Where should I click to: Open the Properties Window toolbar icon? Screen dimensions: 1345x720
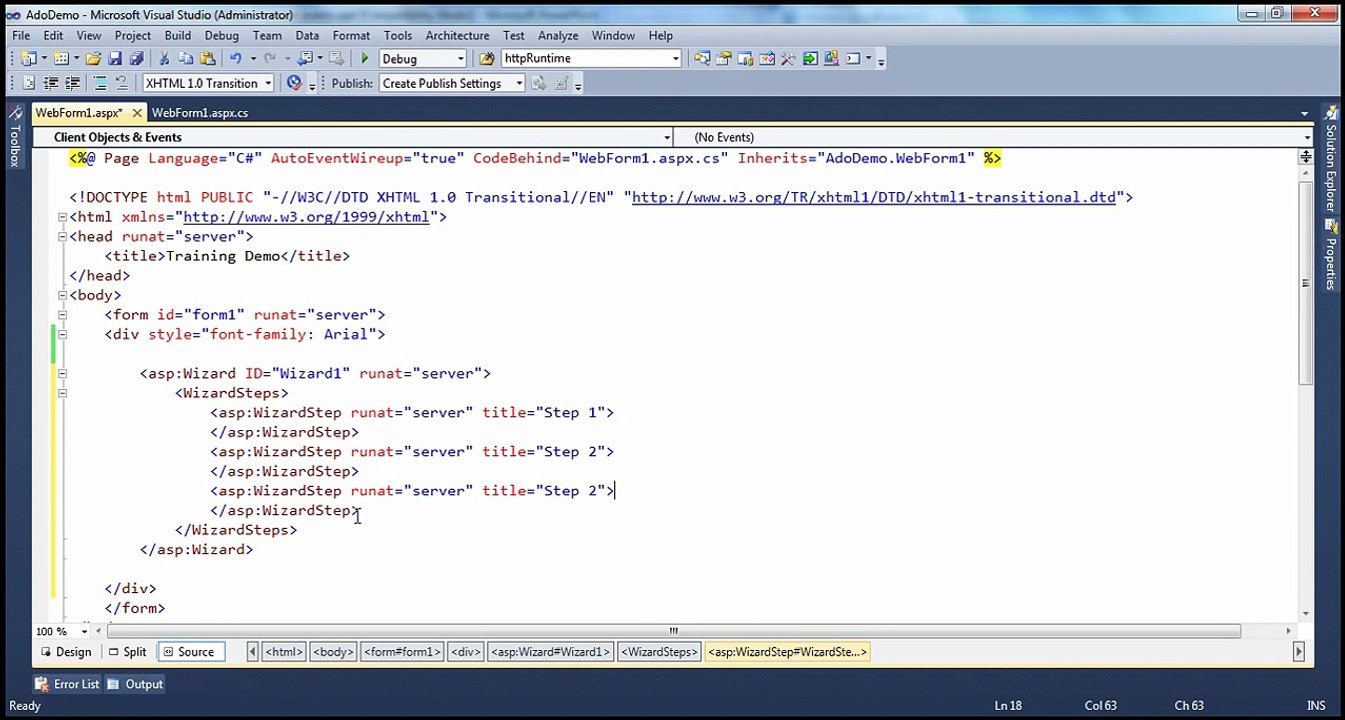722,59
